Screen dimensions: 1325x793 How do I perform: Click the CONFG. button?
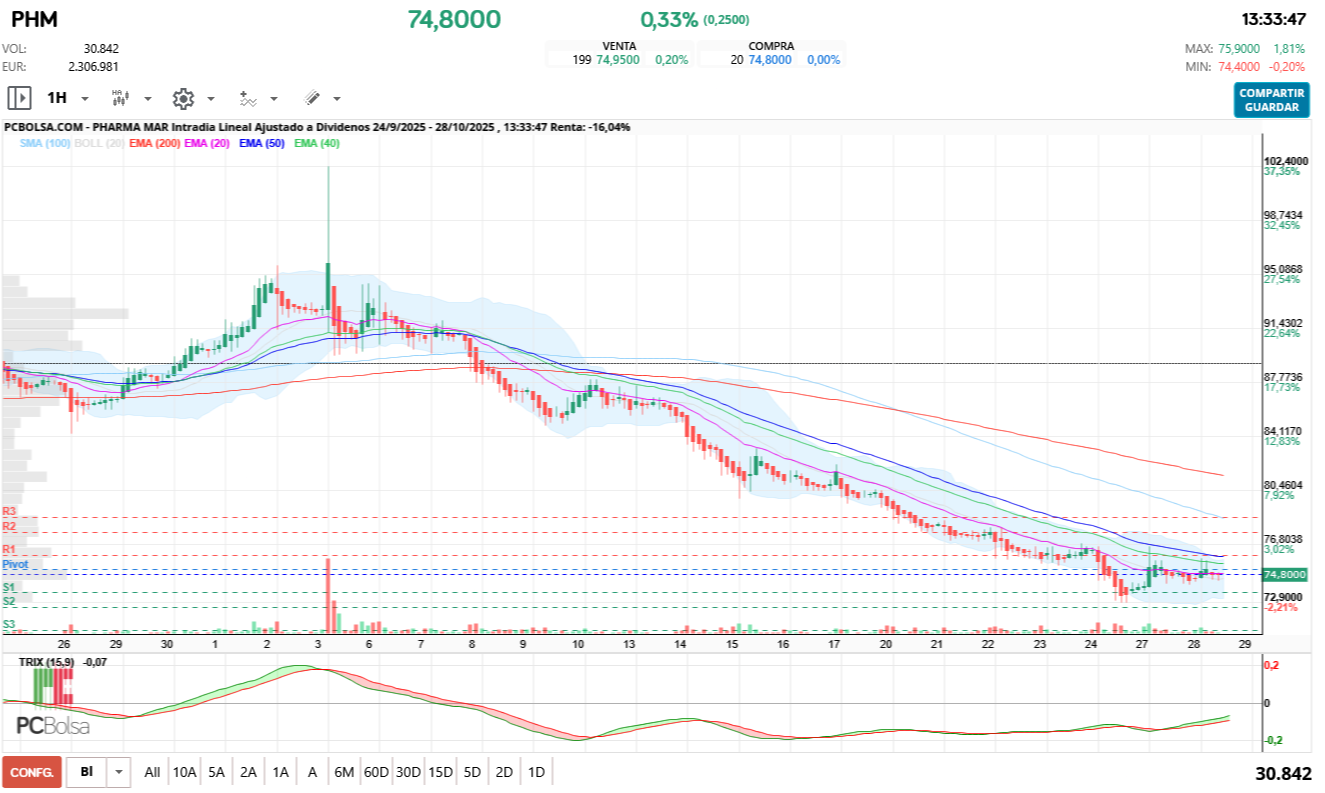pos(32,772)
